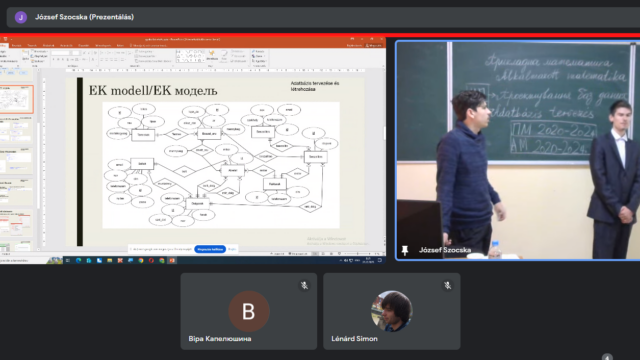640x360 pixels.
Task: Select the highlighted first slide thumbnail
Action: pyautogui.click(x=16, y=99)
